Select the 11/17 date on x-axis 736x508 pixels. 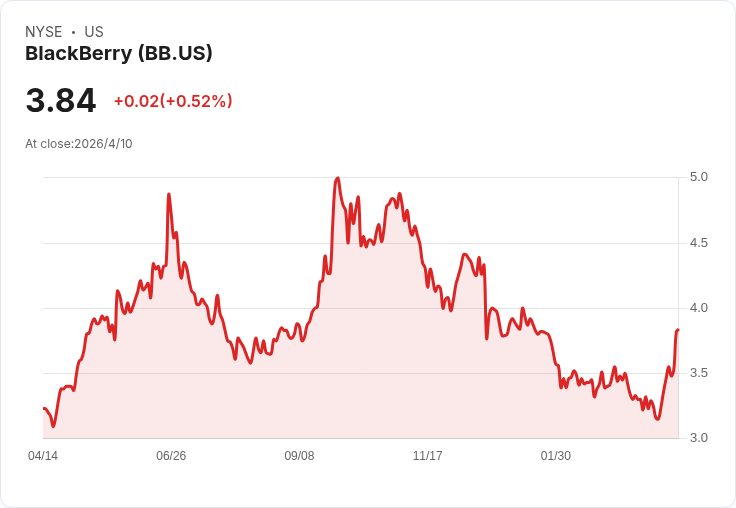(428, 455)
